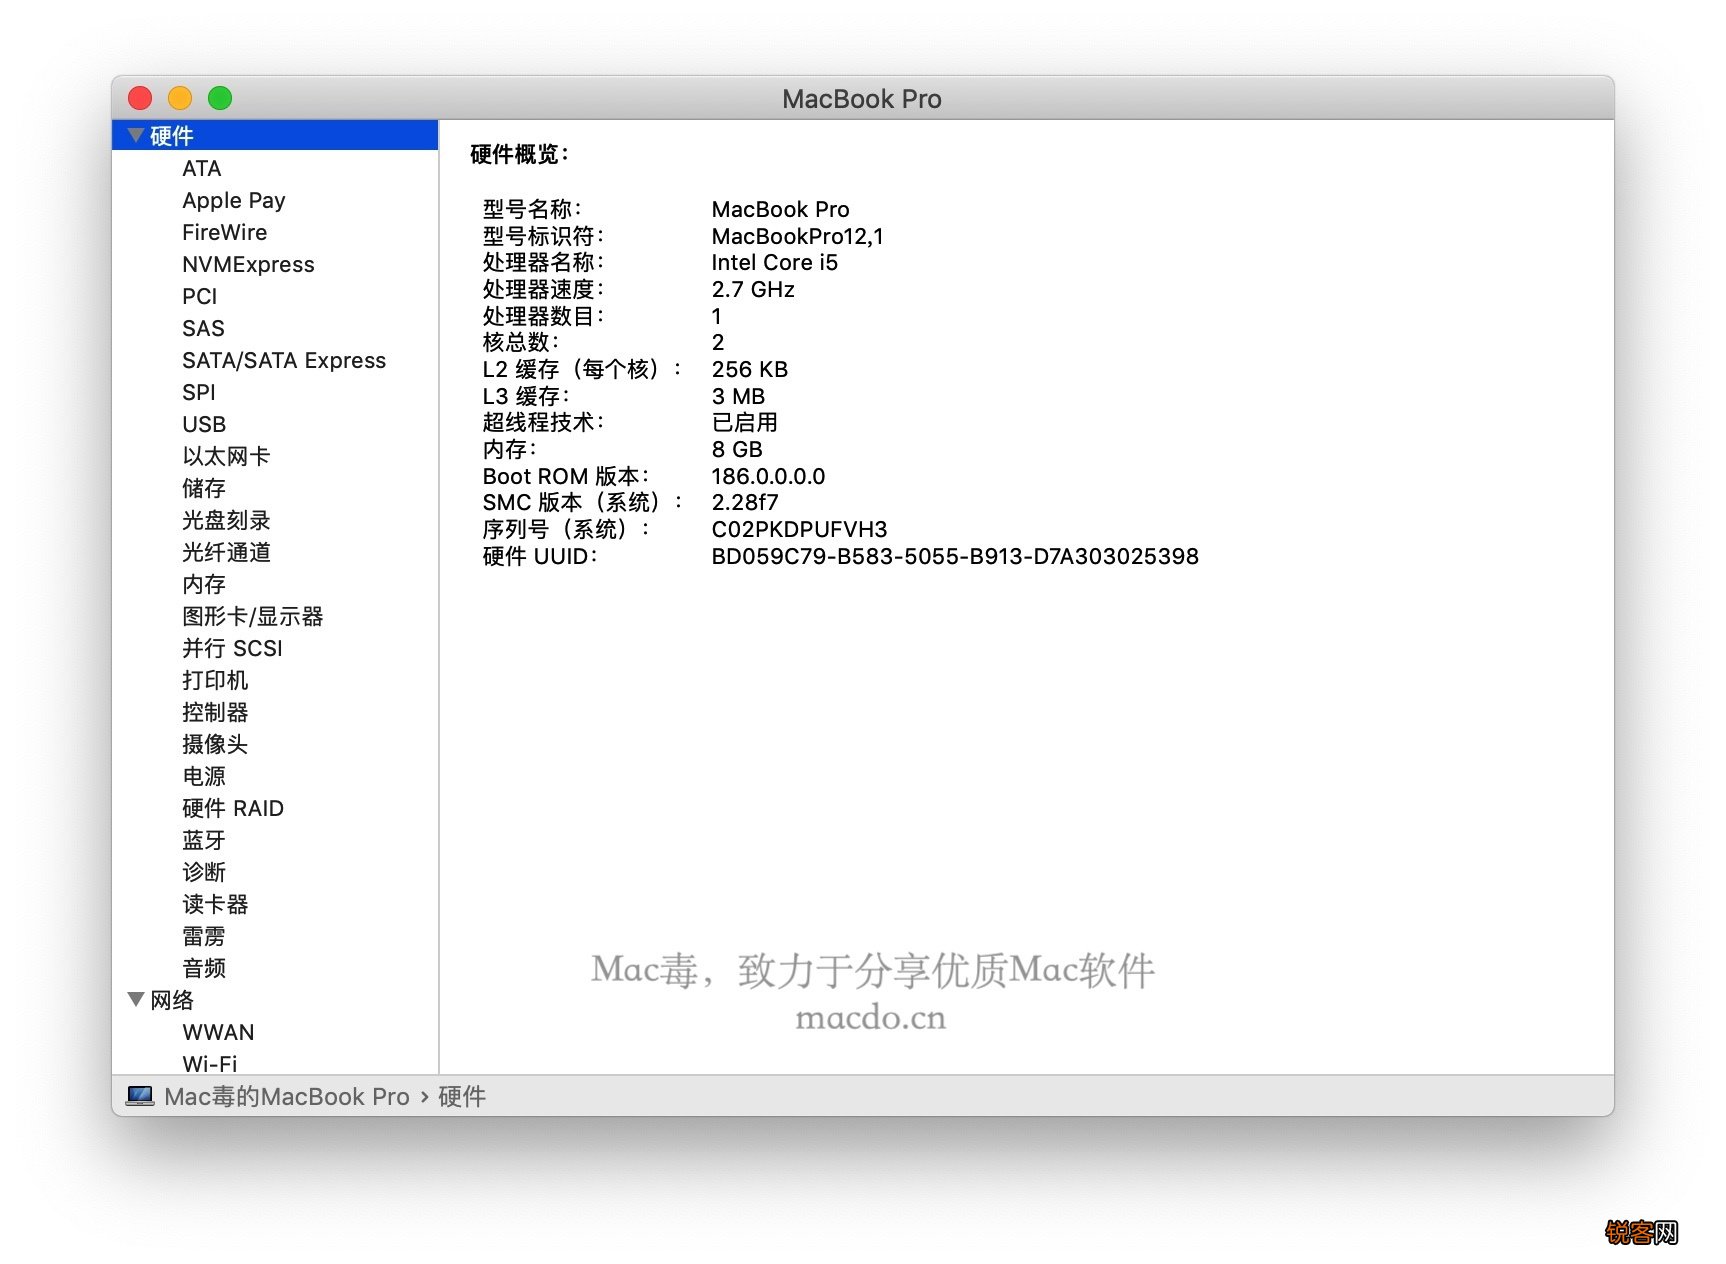Select 摄像头 in the sidebar
The width and height of the screenshot is (1726, 1264).
[215, 744]
